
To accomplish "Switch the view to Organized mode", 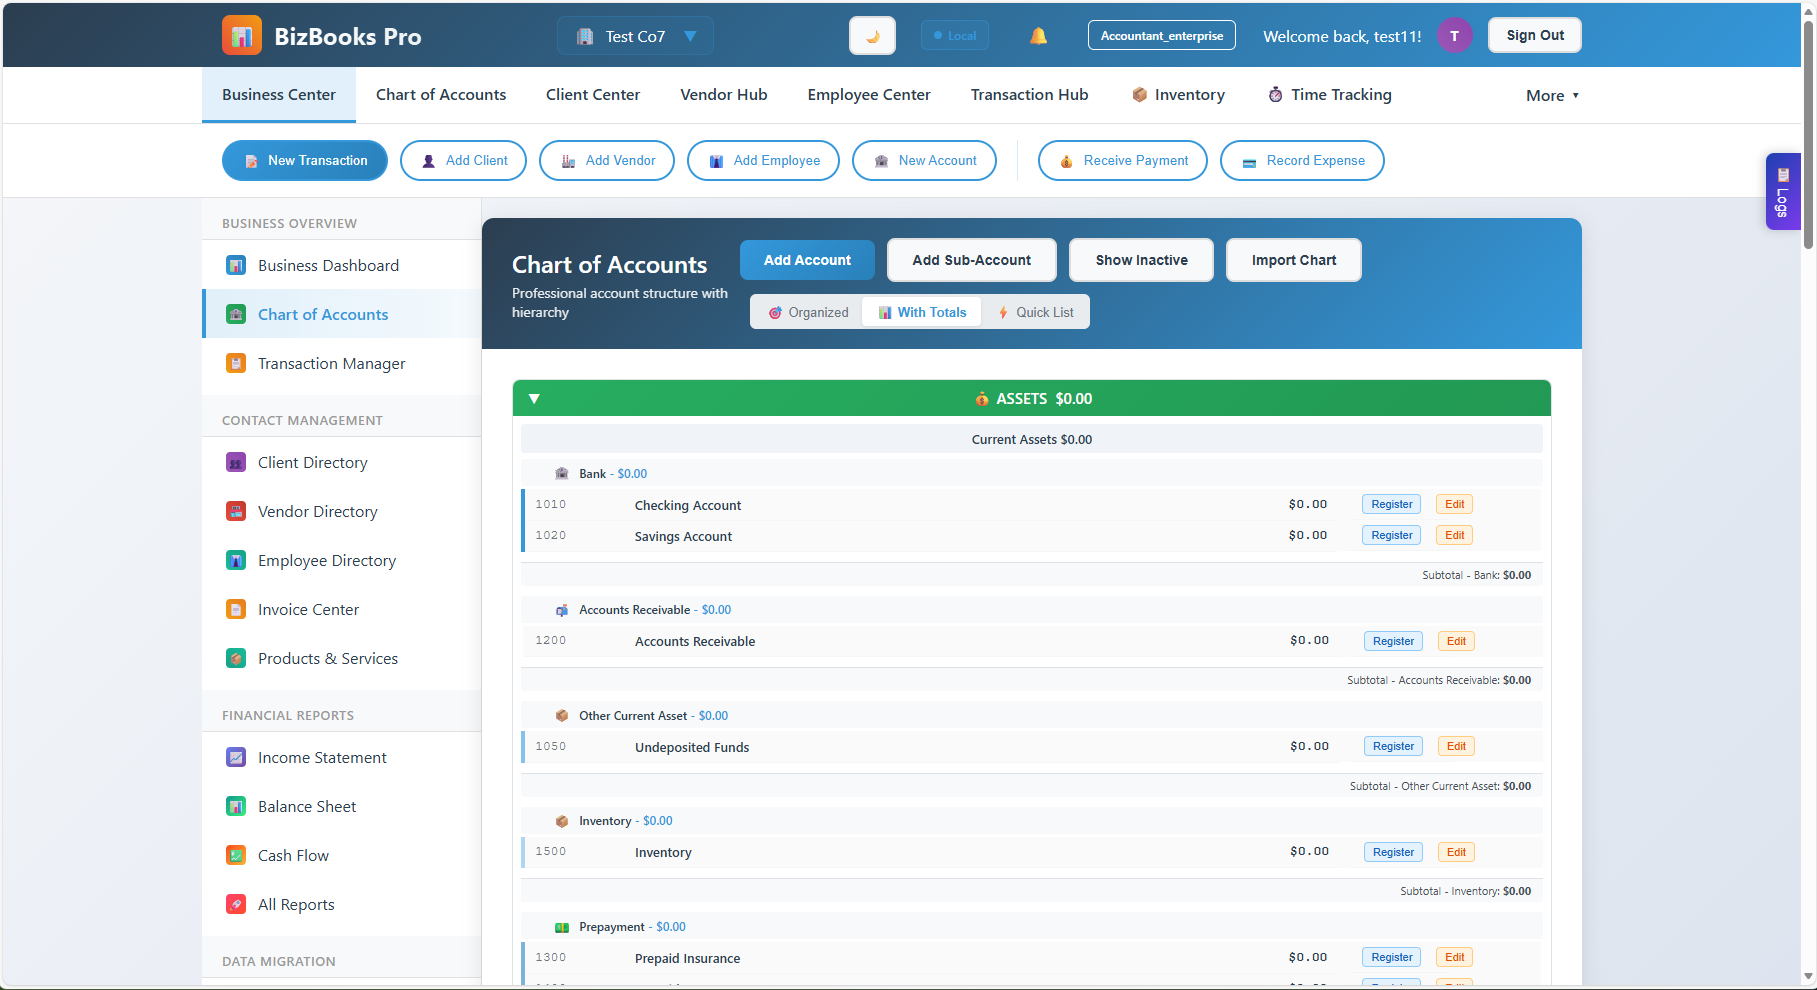I will point(806,311).
